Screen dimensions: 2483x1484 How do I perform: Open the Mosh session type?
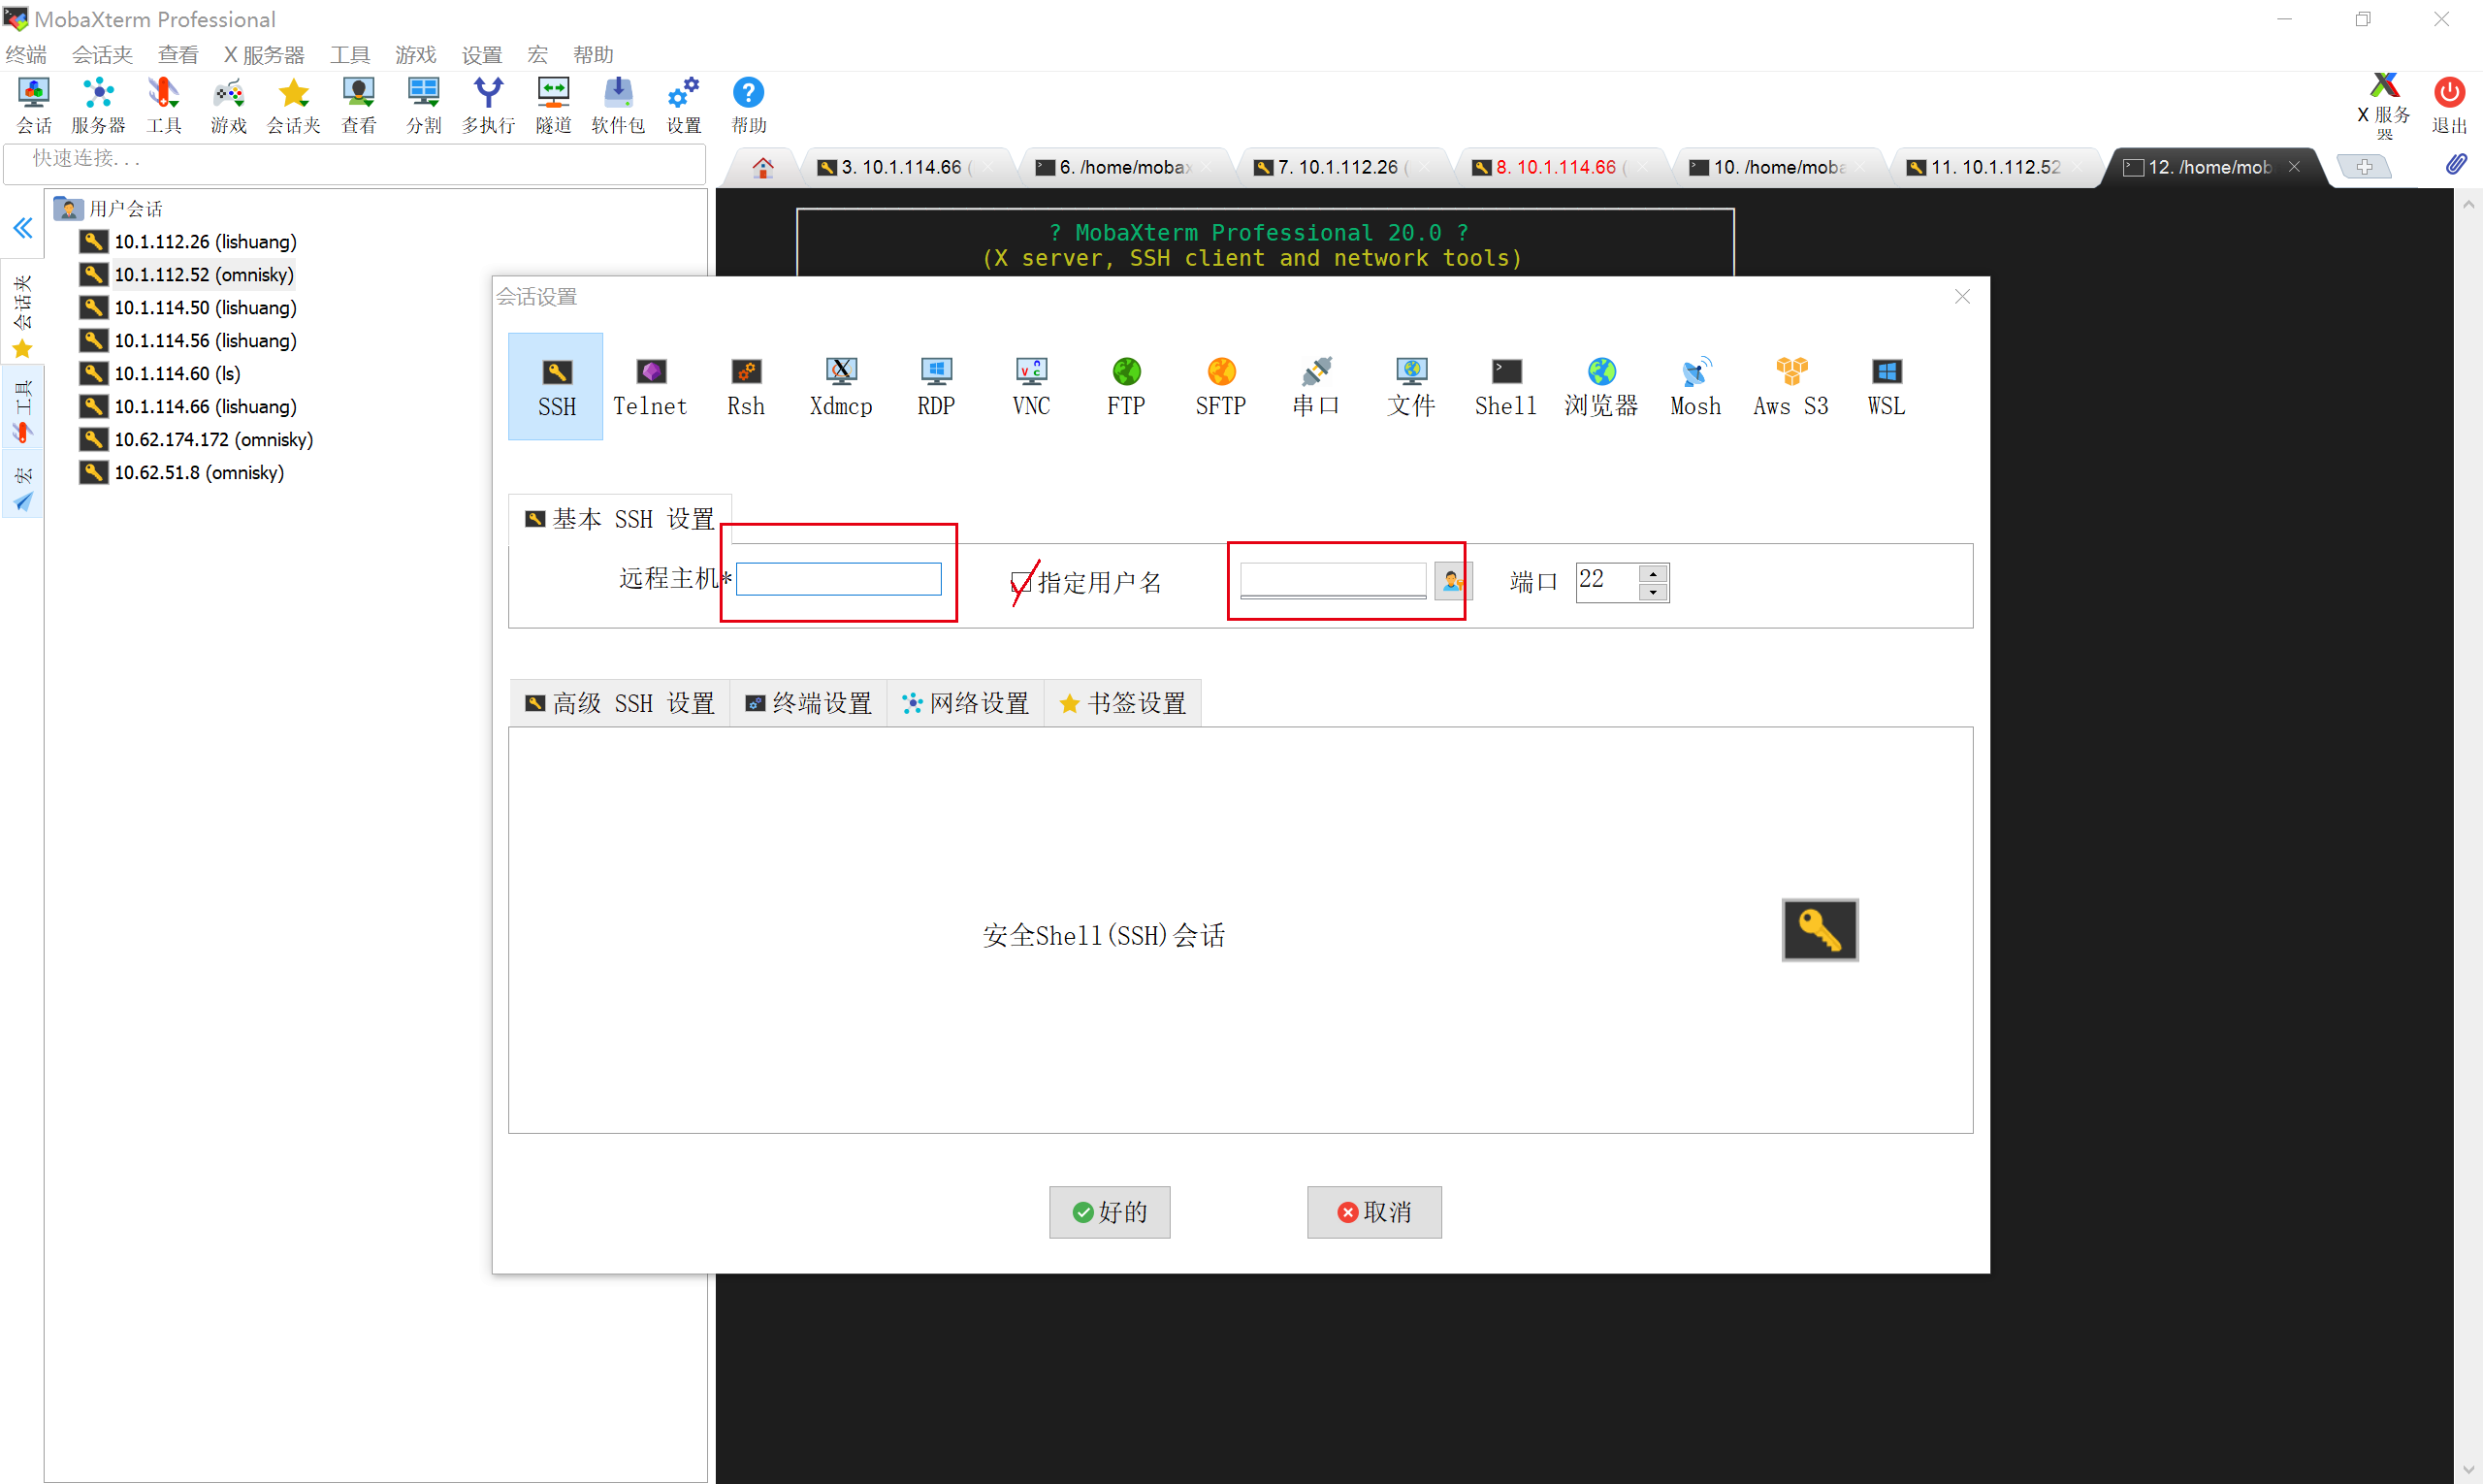(x=1695, y=386)
